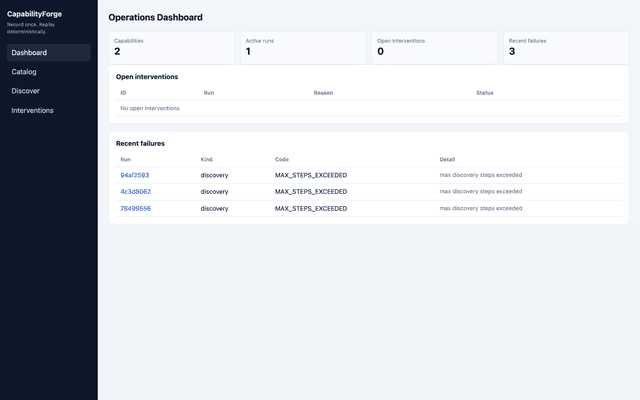Click the Status column header
This screenshot has width=640, height=400.
pyautogui.click(x=485, y=93)
